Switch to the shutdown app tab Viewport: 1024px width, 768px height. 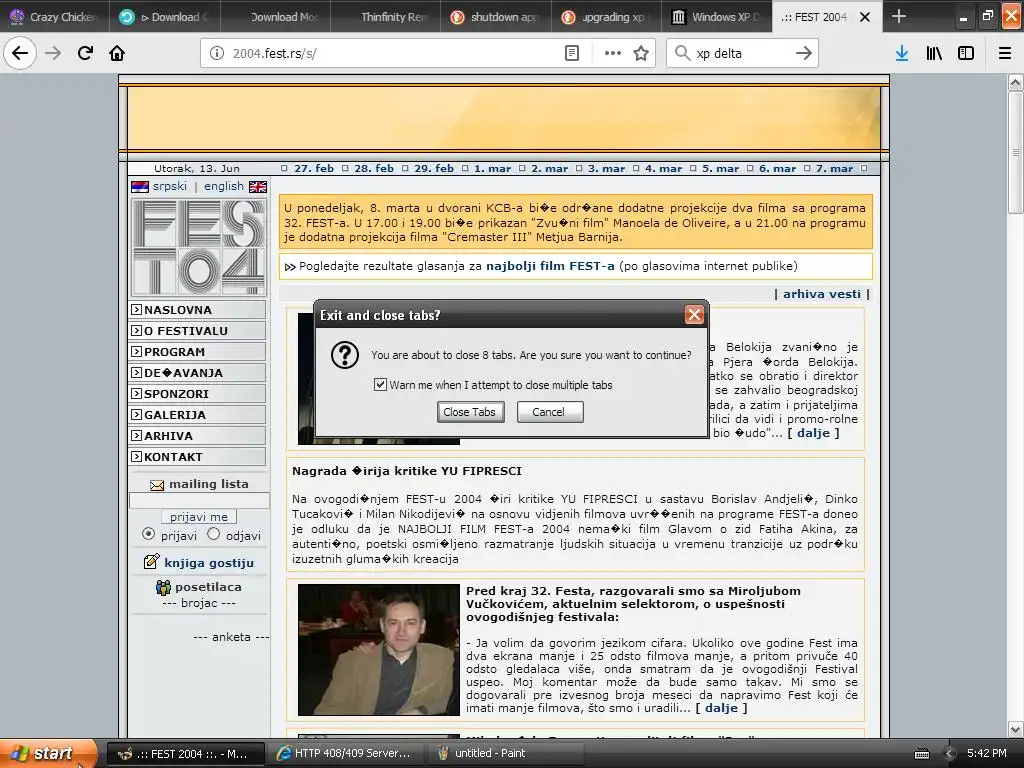(x=496, y=16)
